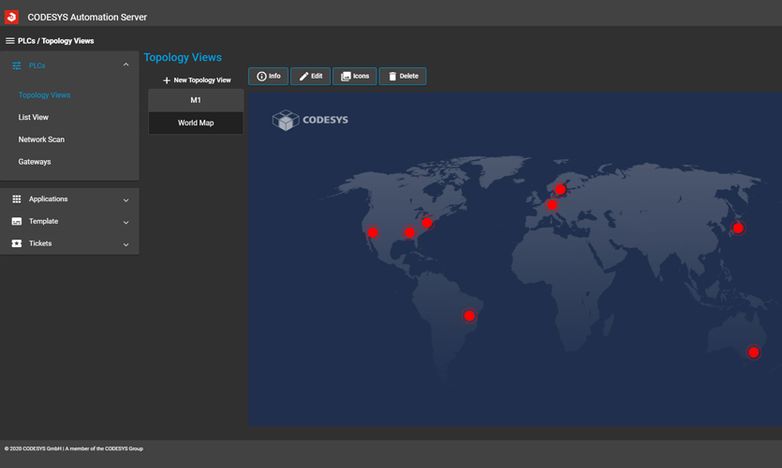The width and height of the screenshot is (782, 468).
Task: Select the World Map topology view
Action: (196, 123)
